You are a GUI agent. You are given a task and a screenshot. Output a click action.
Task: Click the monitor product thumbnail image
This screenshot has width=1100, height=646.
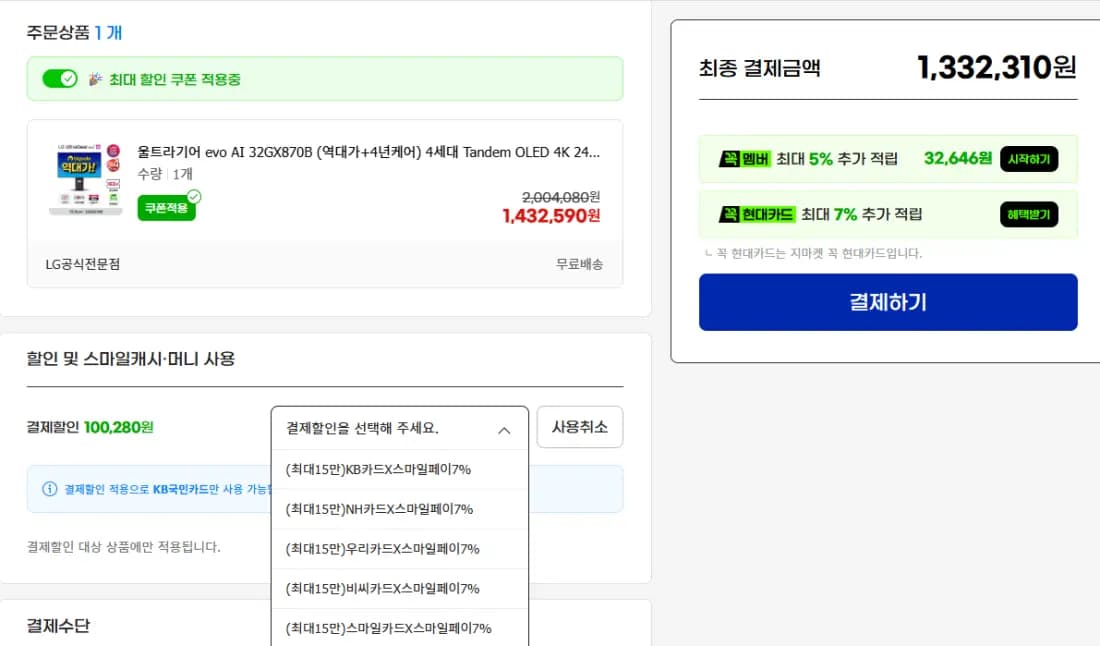point(85,180)
